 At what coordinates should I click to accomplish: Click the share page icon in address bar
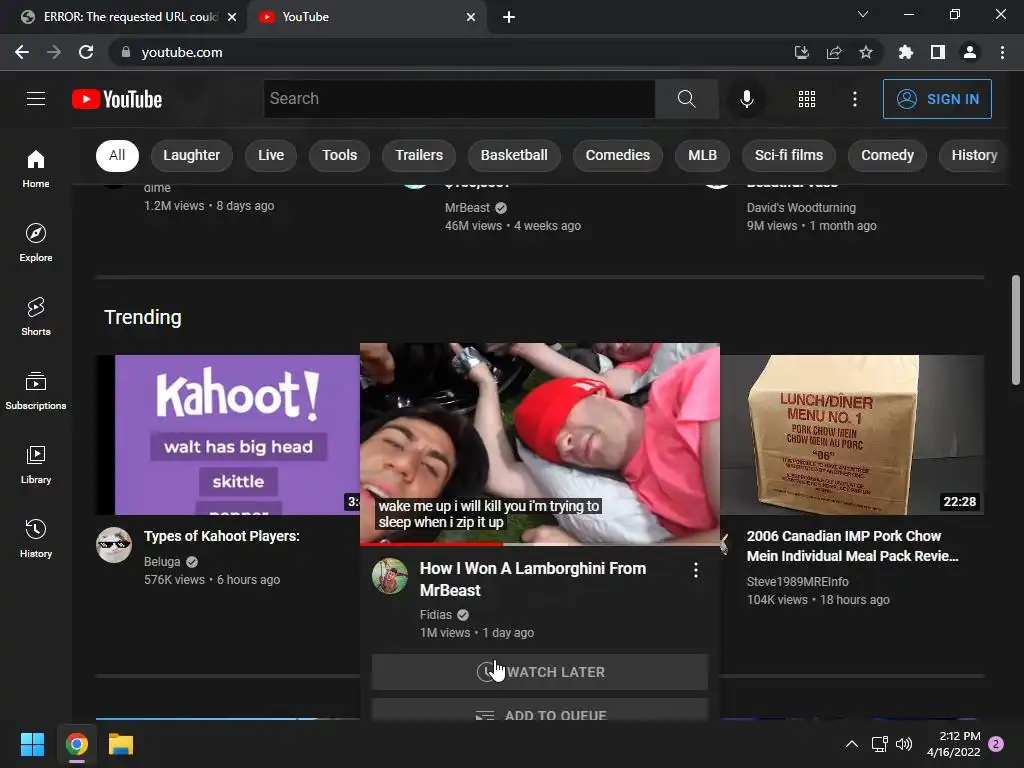pyautogui.click(x=834, y=52)
